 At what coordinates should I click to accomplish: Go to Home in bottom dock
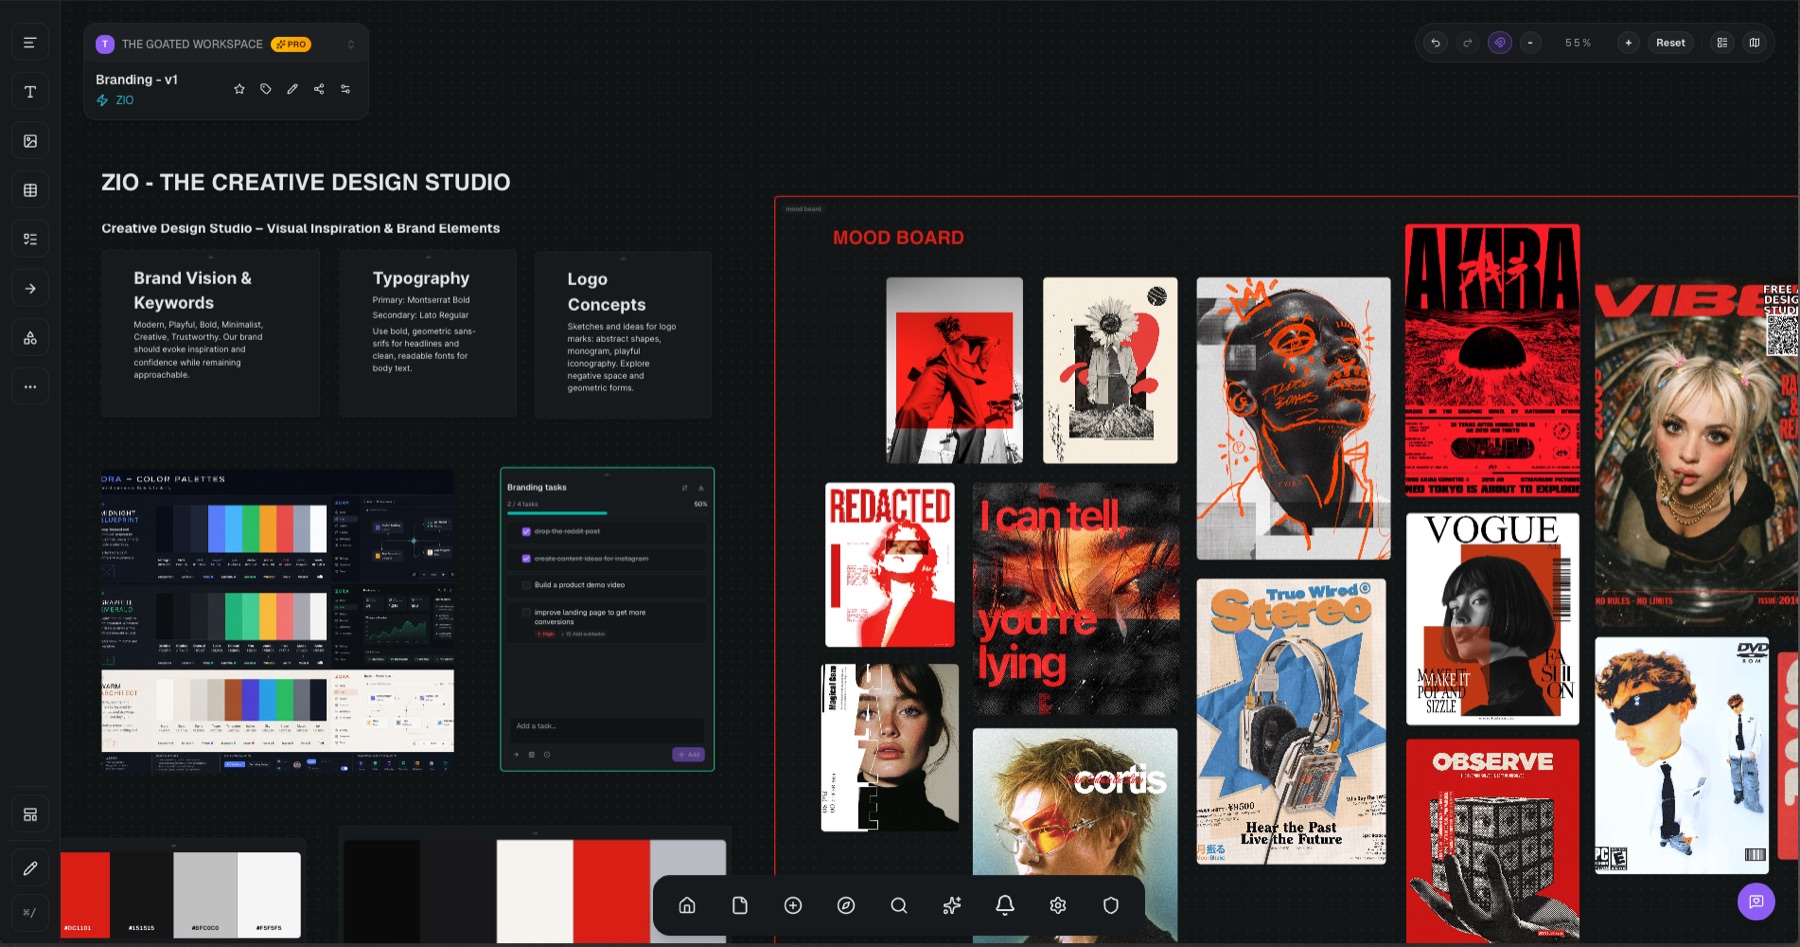(687, 905)
